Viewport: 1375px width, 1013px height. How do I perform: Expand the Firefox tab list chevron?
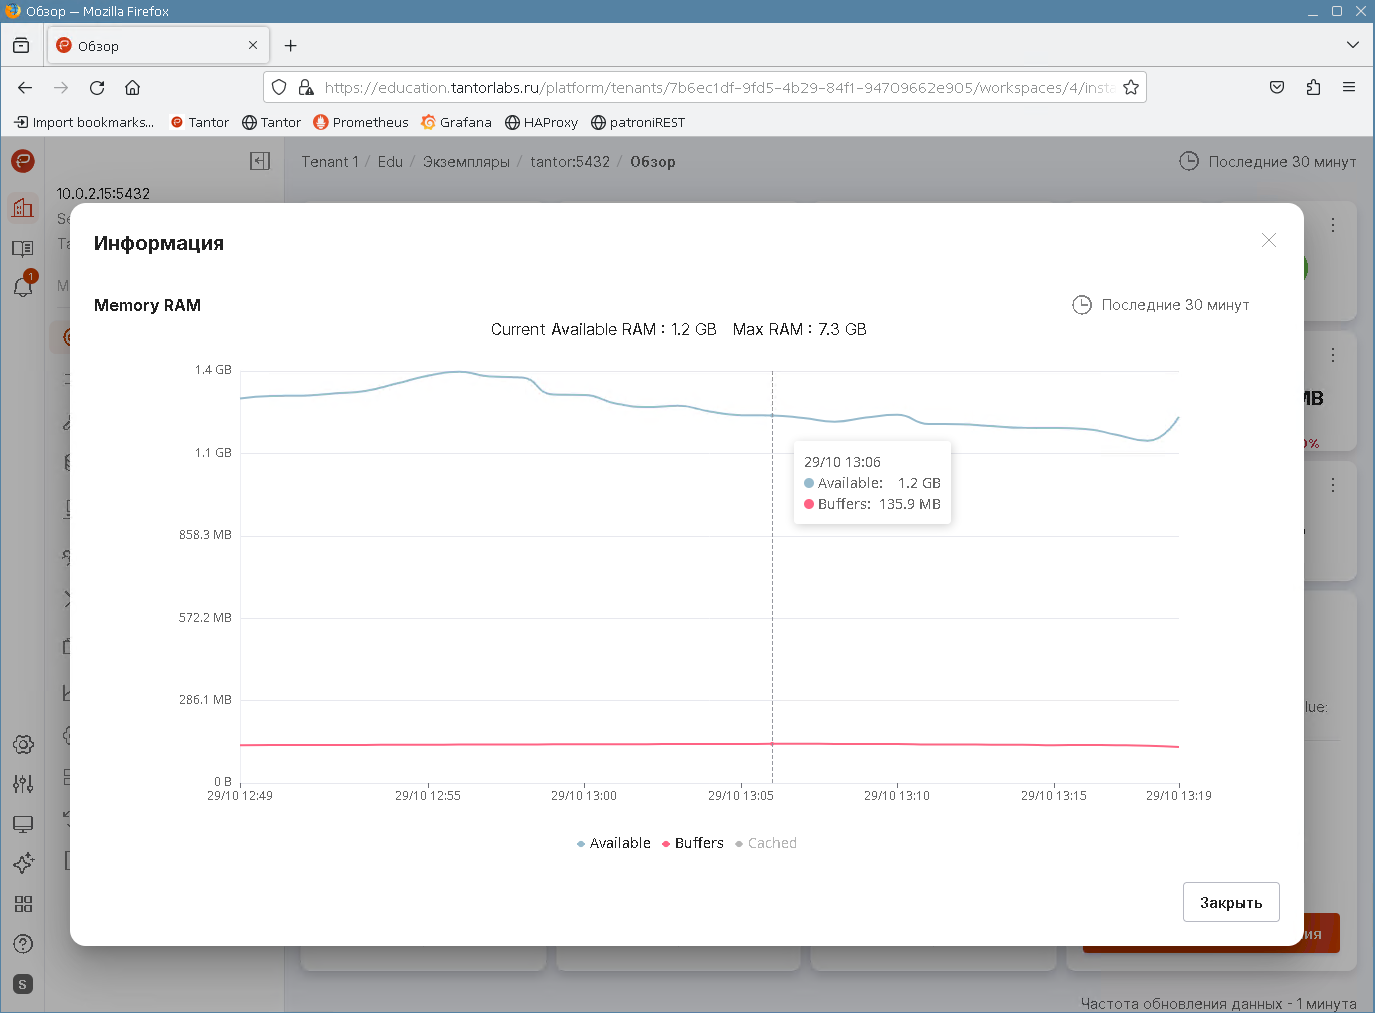(x=1352, y=45)
